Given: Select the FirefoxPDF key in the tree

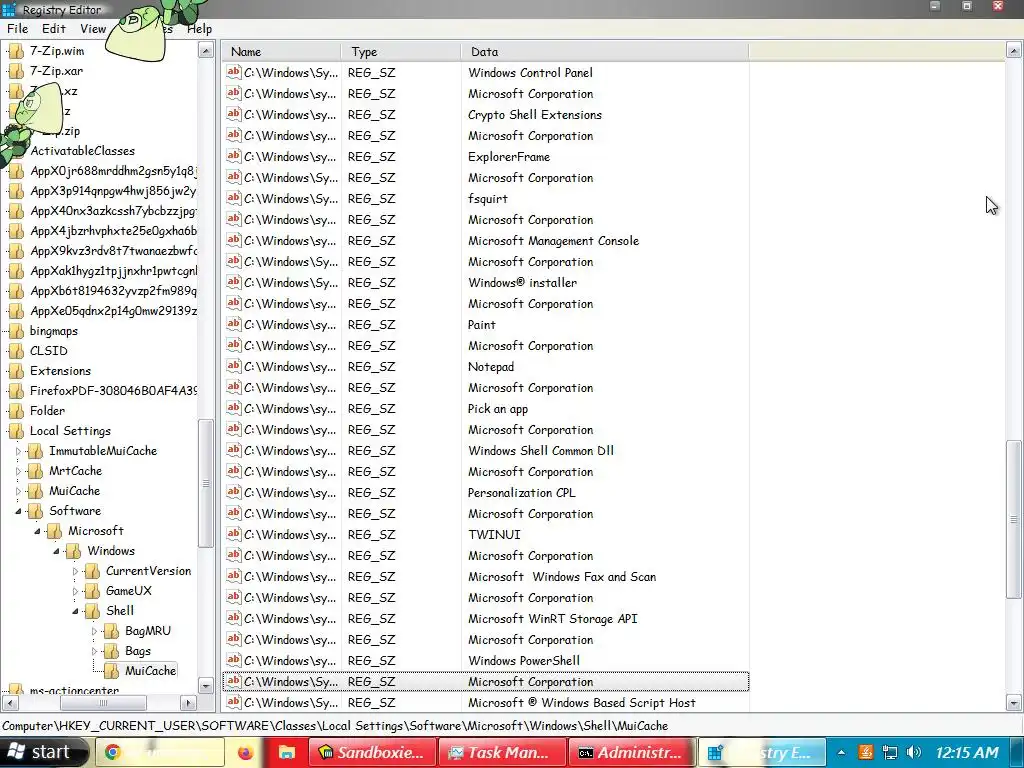Looking at the screenshot, I should (x=113, y=391).
